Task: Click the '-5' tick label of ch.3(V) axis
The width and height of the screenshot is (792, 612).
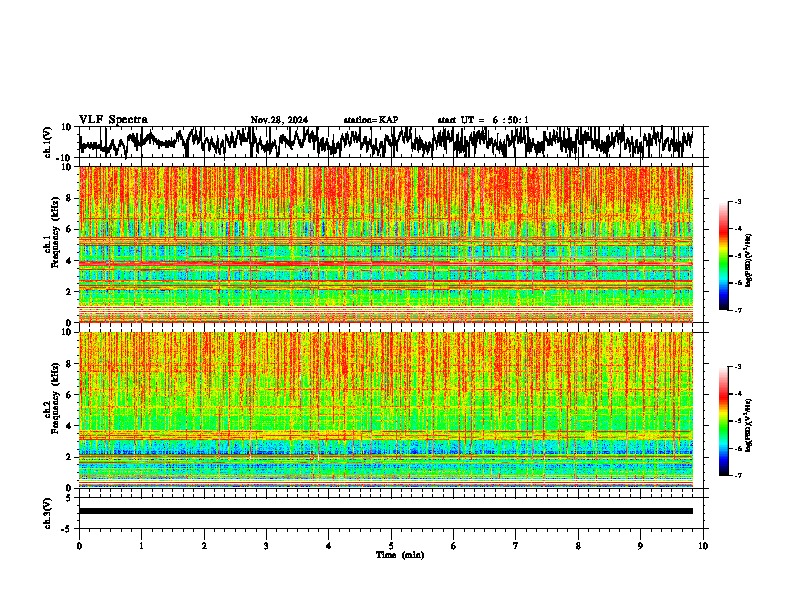Action: (x=67, y=529)
